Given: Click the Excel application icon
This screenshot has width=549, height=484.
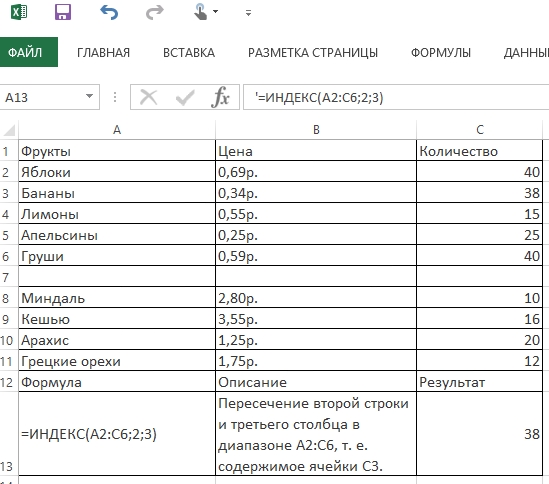Looking at the screenshot, I should pos(19,12).
